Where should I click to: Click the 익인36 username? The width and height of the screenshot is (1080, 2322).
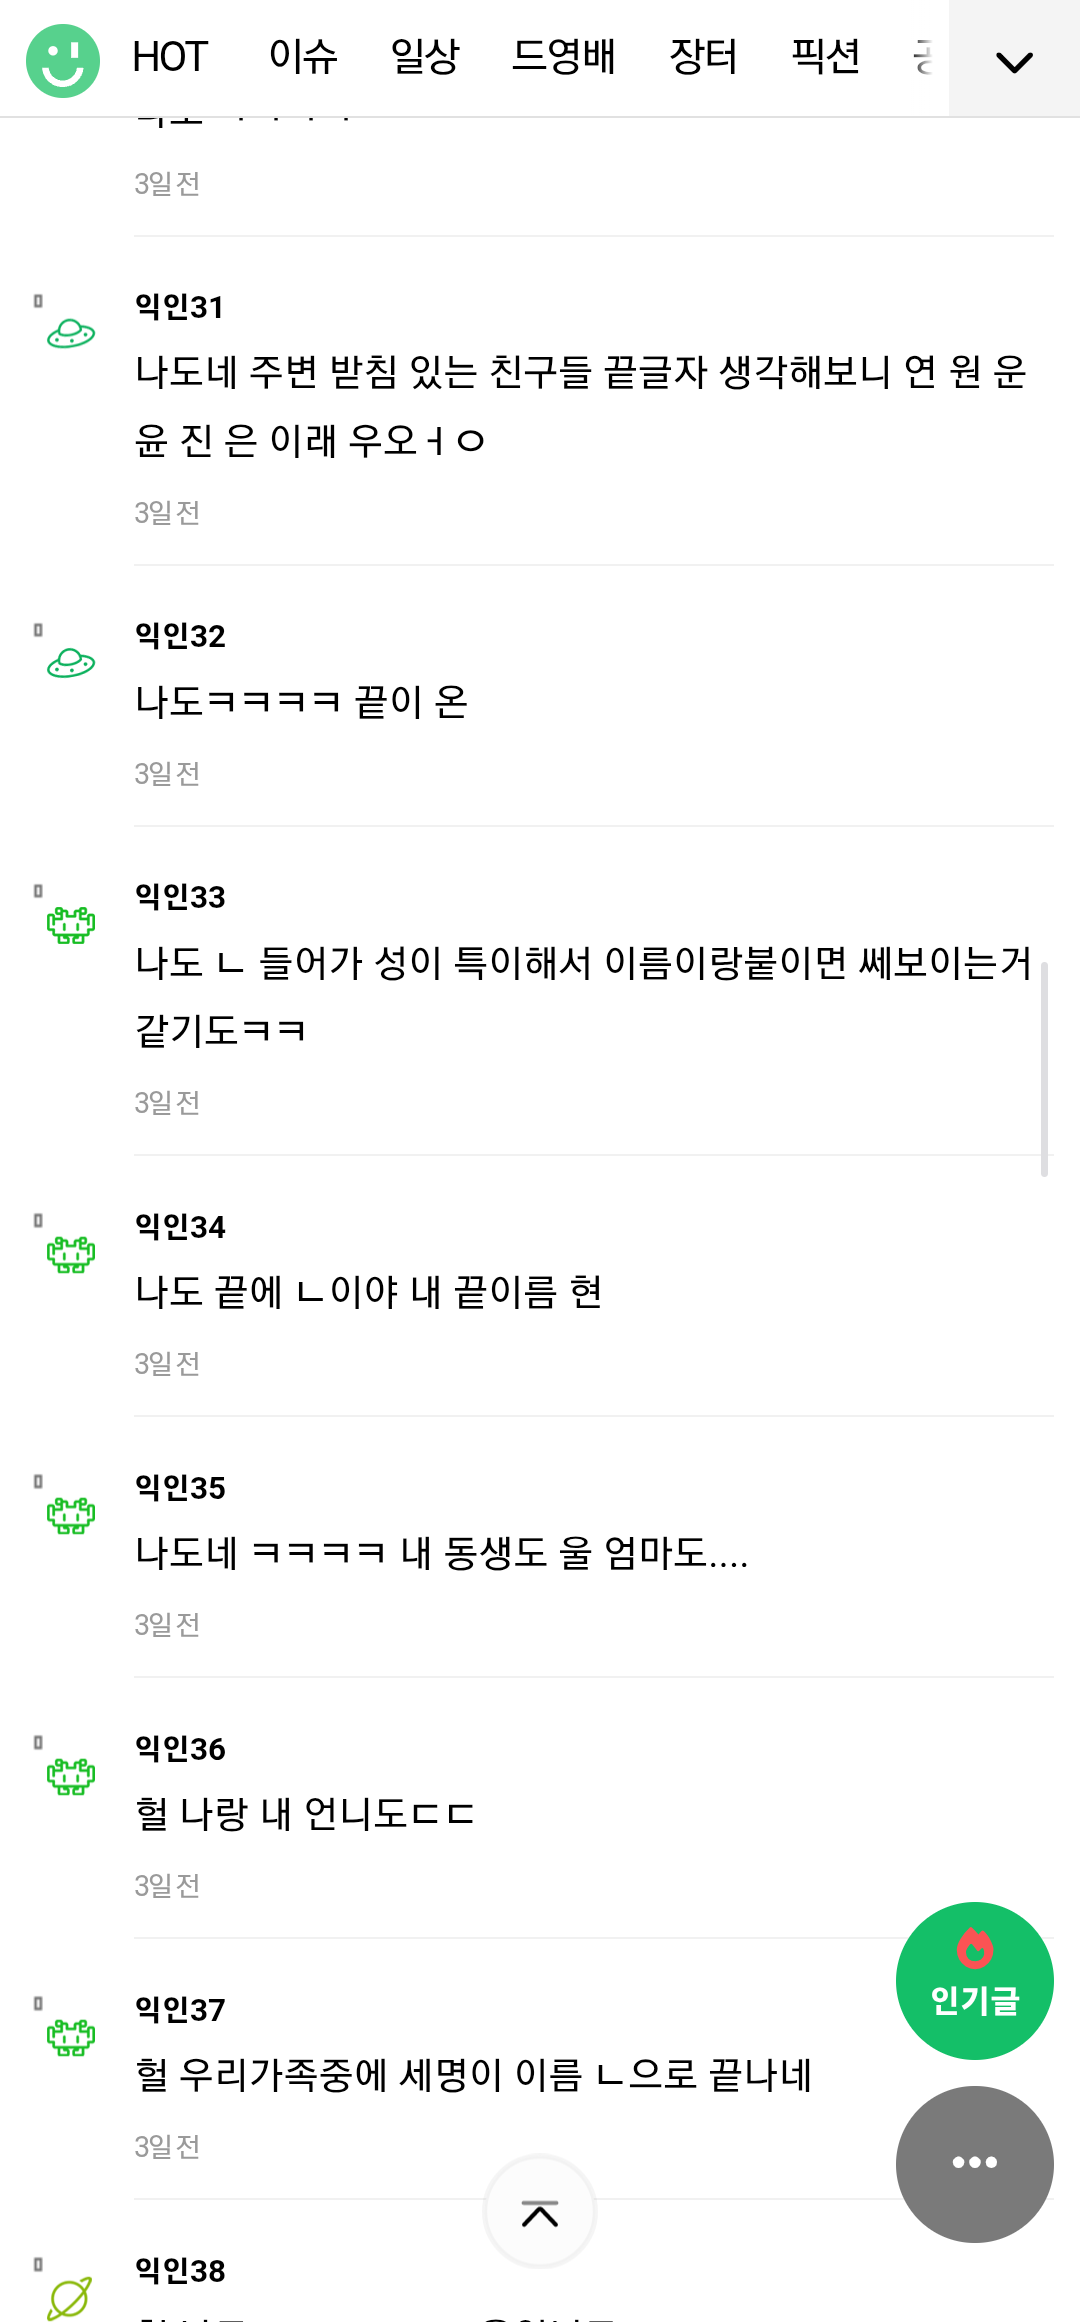[181, 1748]
